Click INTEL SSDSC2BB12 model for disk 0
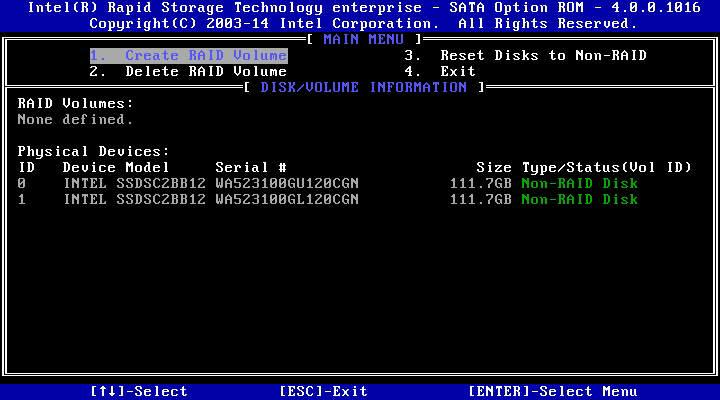The width and height of the screenshot is (720, 400). click(134, 183)
